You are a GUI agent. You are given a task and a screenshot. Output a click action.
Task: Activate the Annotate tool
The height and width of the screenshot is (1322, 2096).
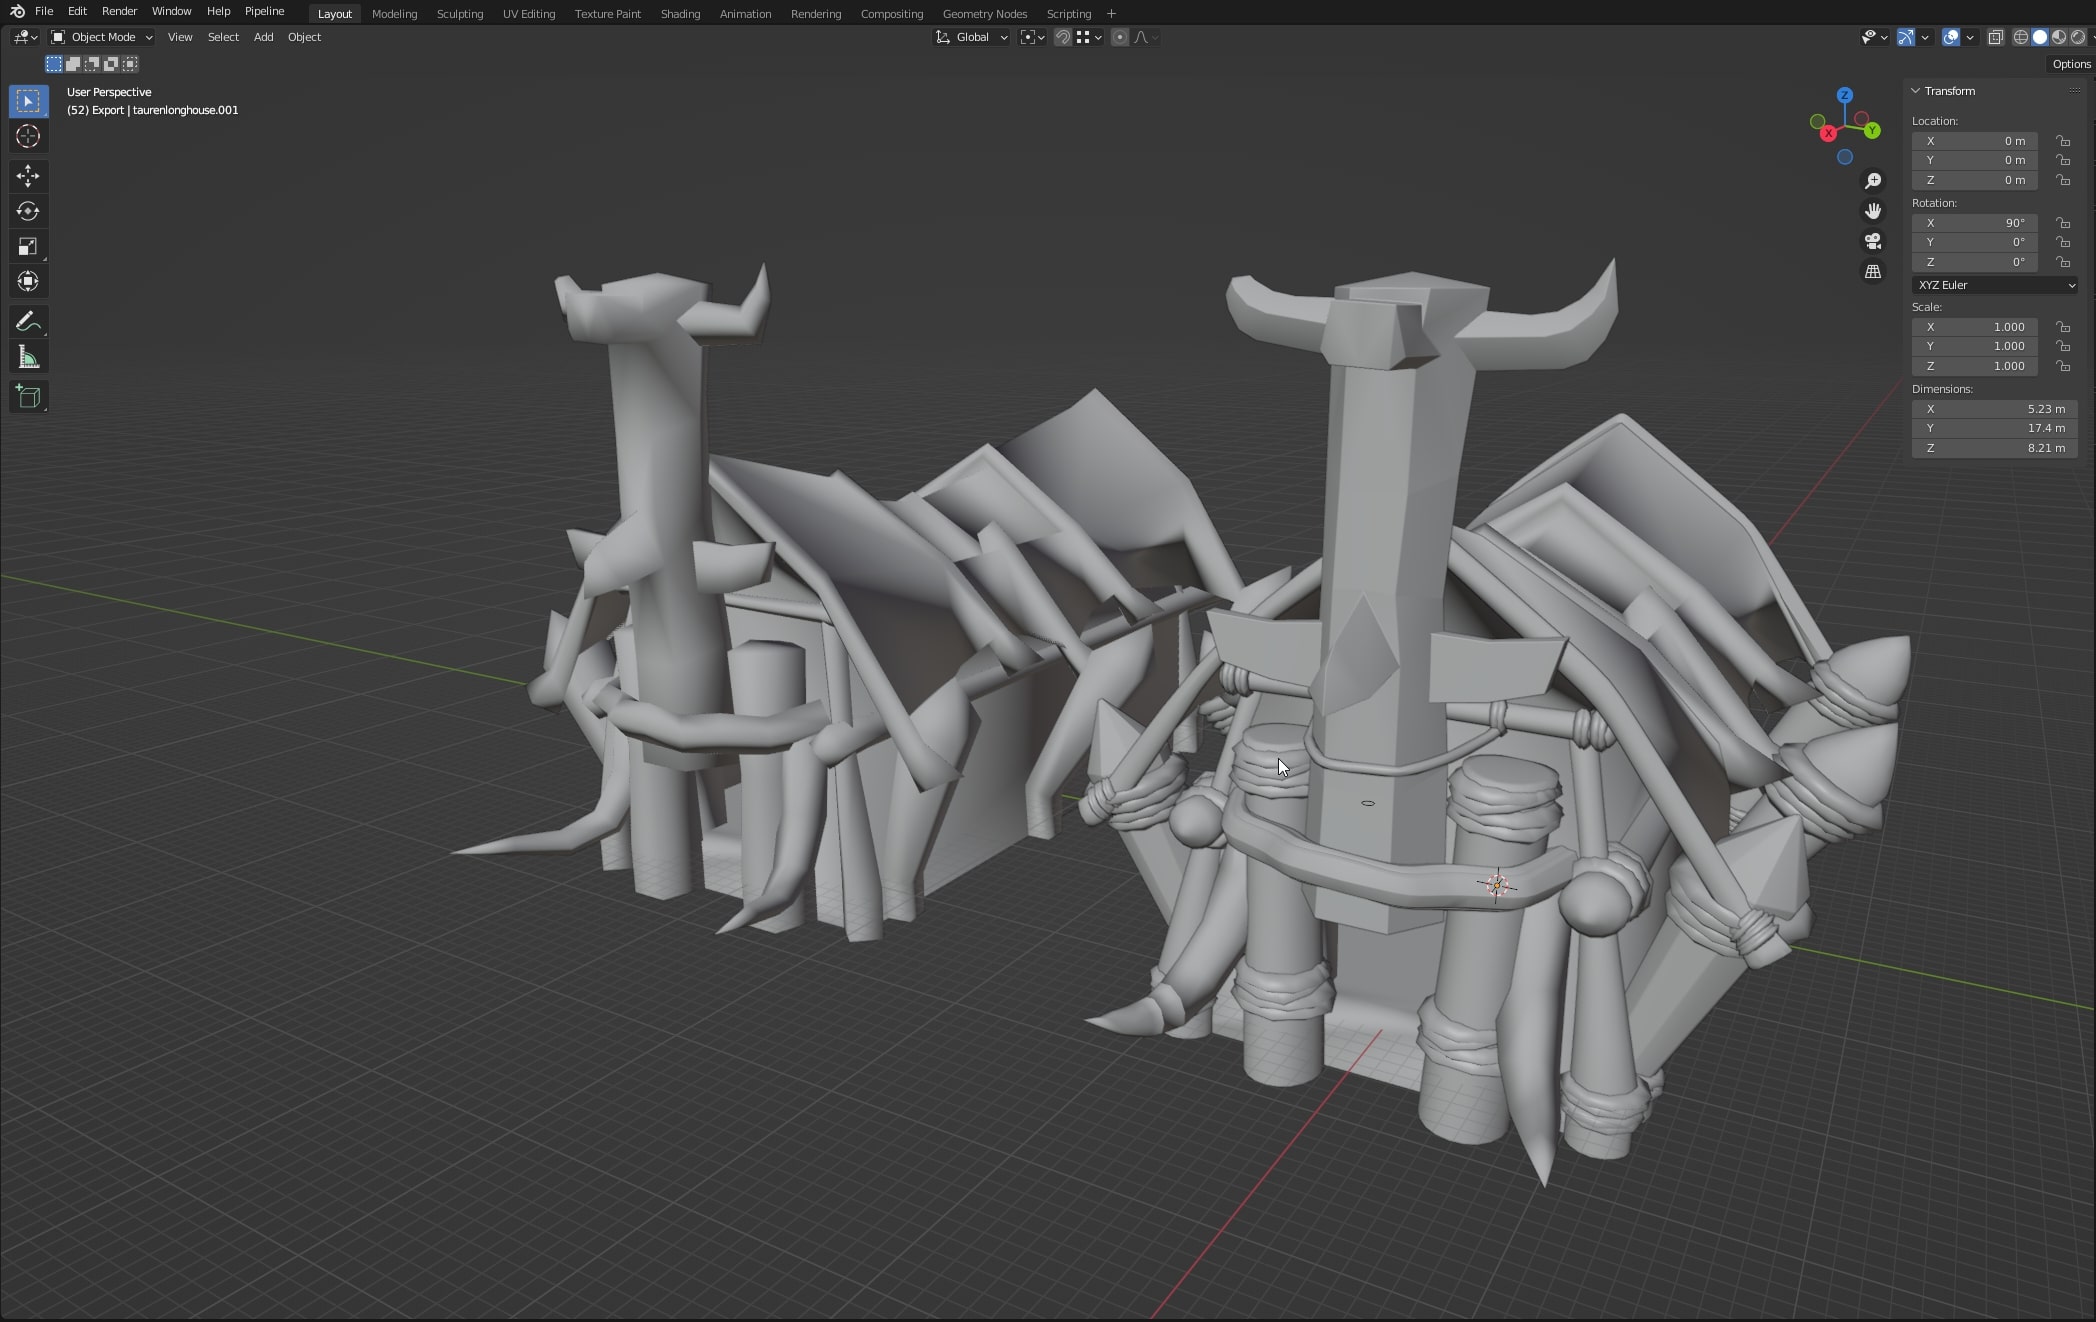pos(28,322)
